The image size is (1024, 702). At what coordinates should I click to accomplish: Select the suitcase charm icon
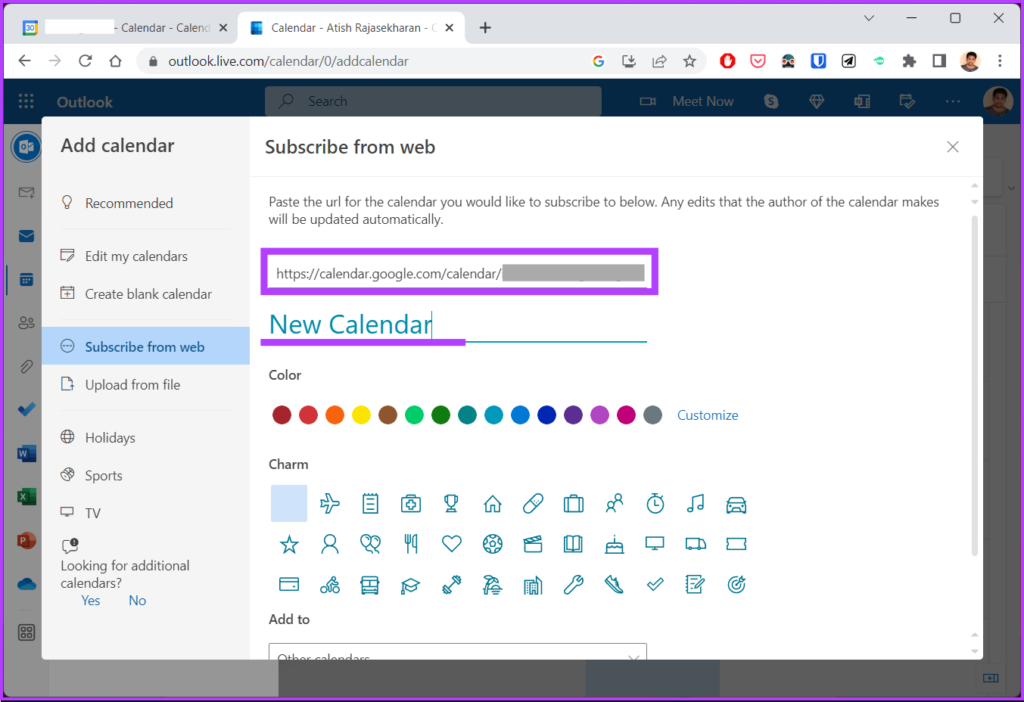pos(573,503)
